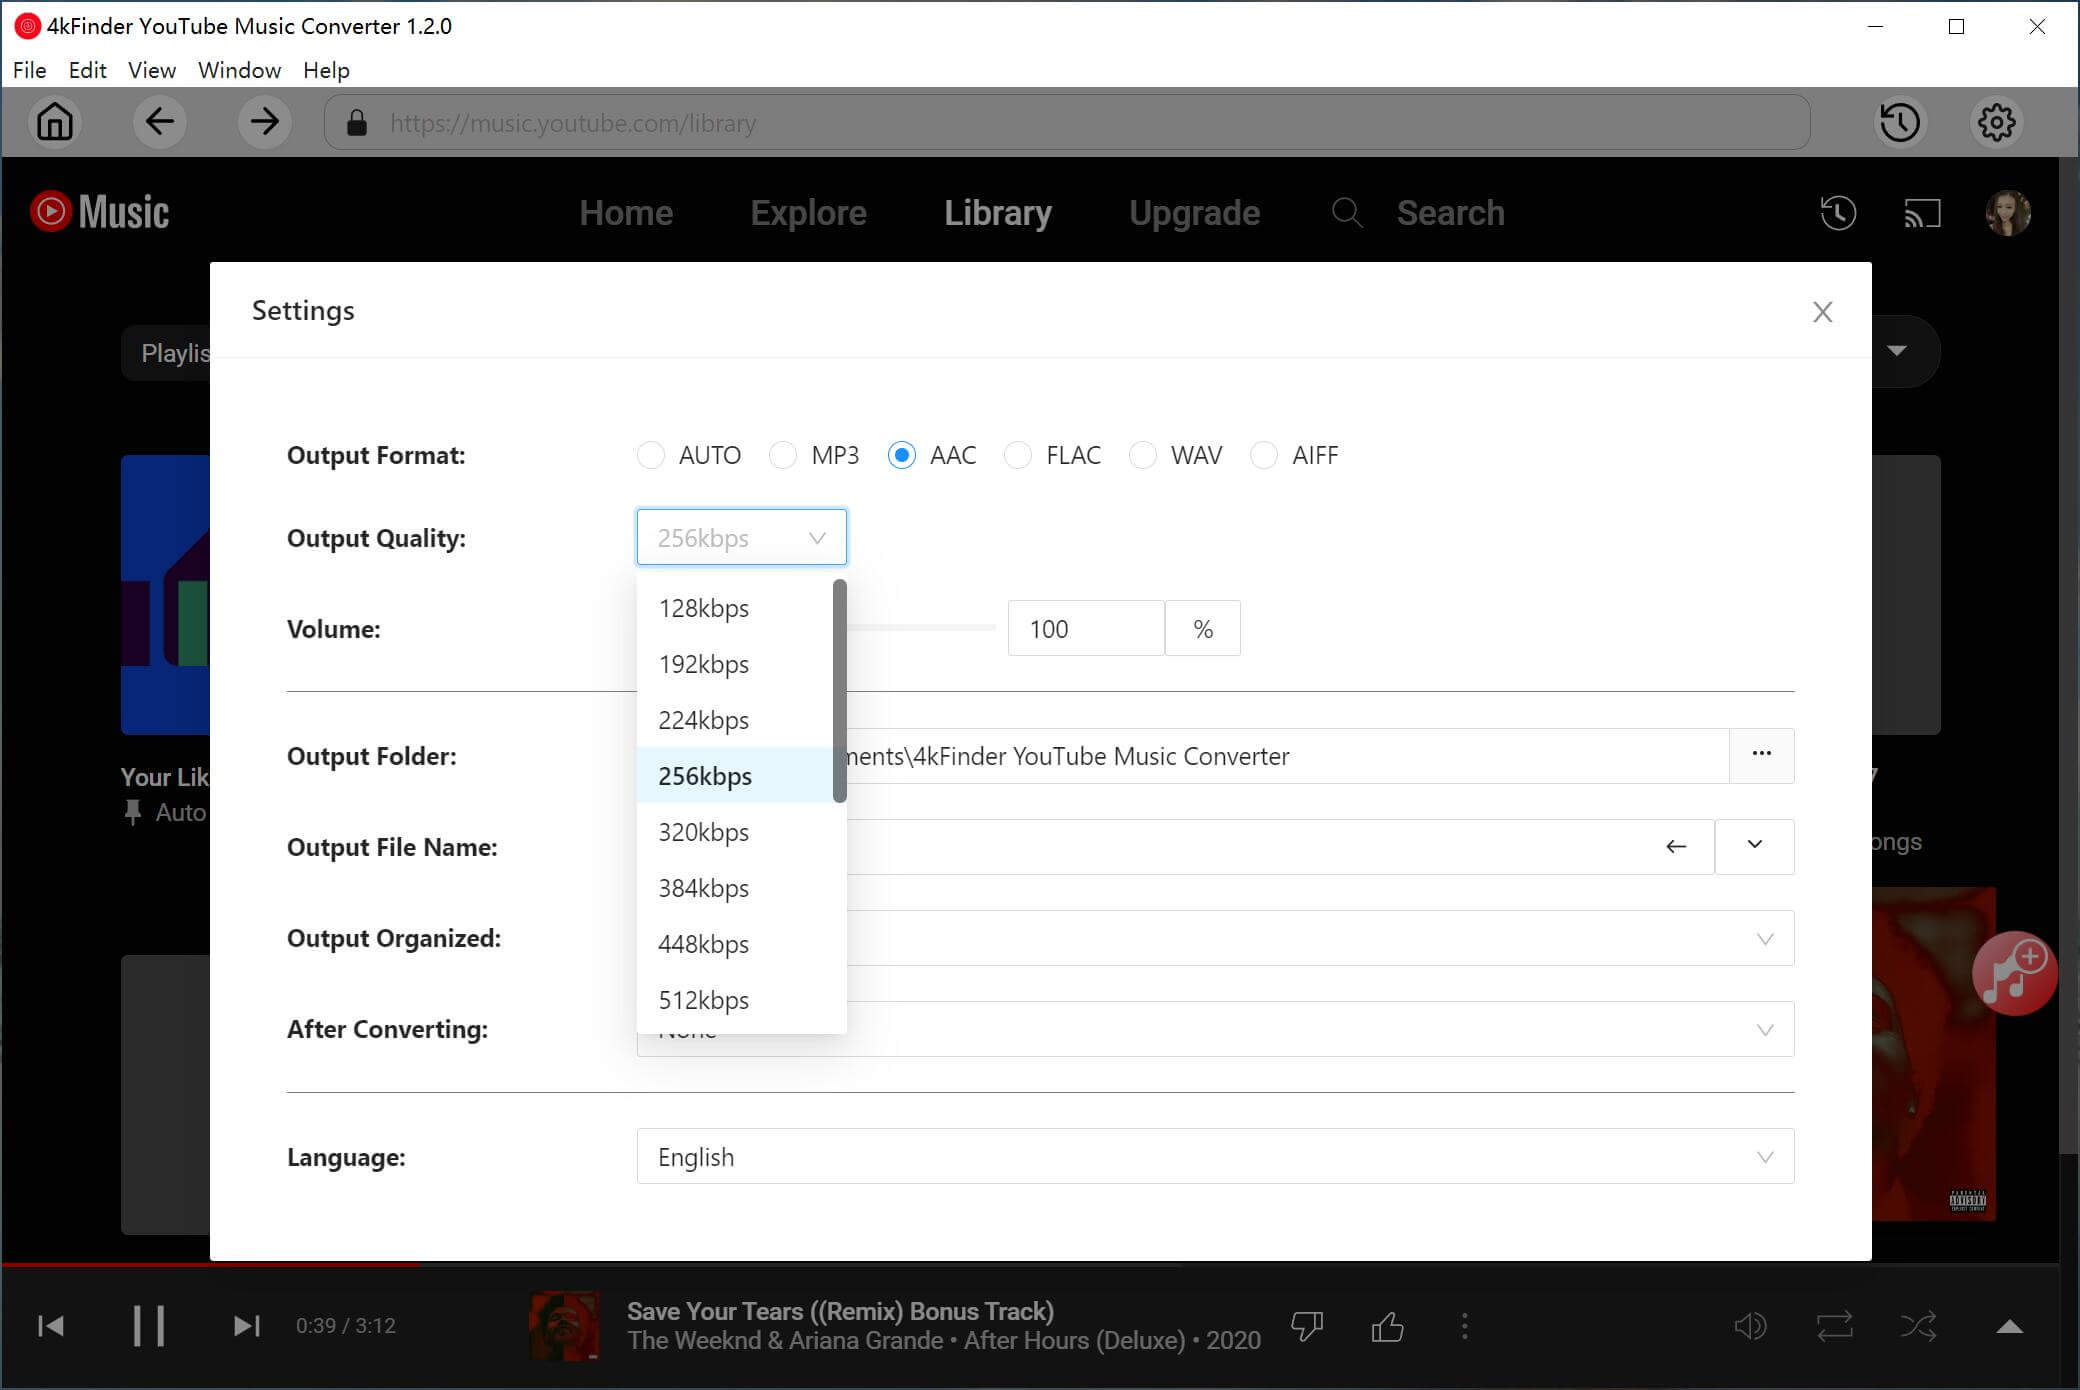Viewport: 2080px width, 1390px height.
Task: Select the MP3 output format
Action: tap(783, 455)
